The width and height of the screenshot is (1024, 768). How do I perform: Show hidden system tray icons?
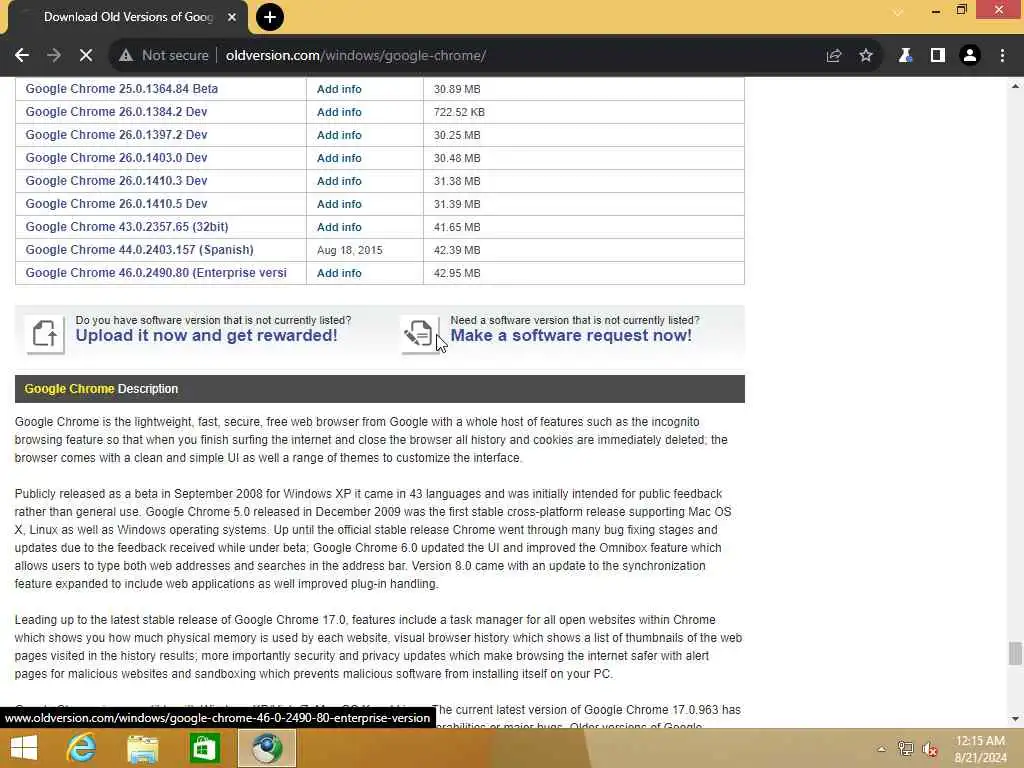coord(881,749)
